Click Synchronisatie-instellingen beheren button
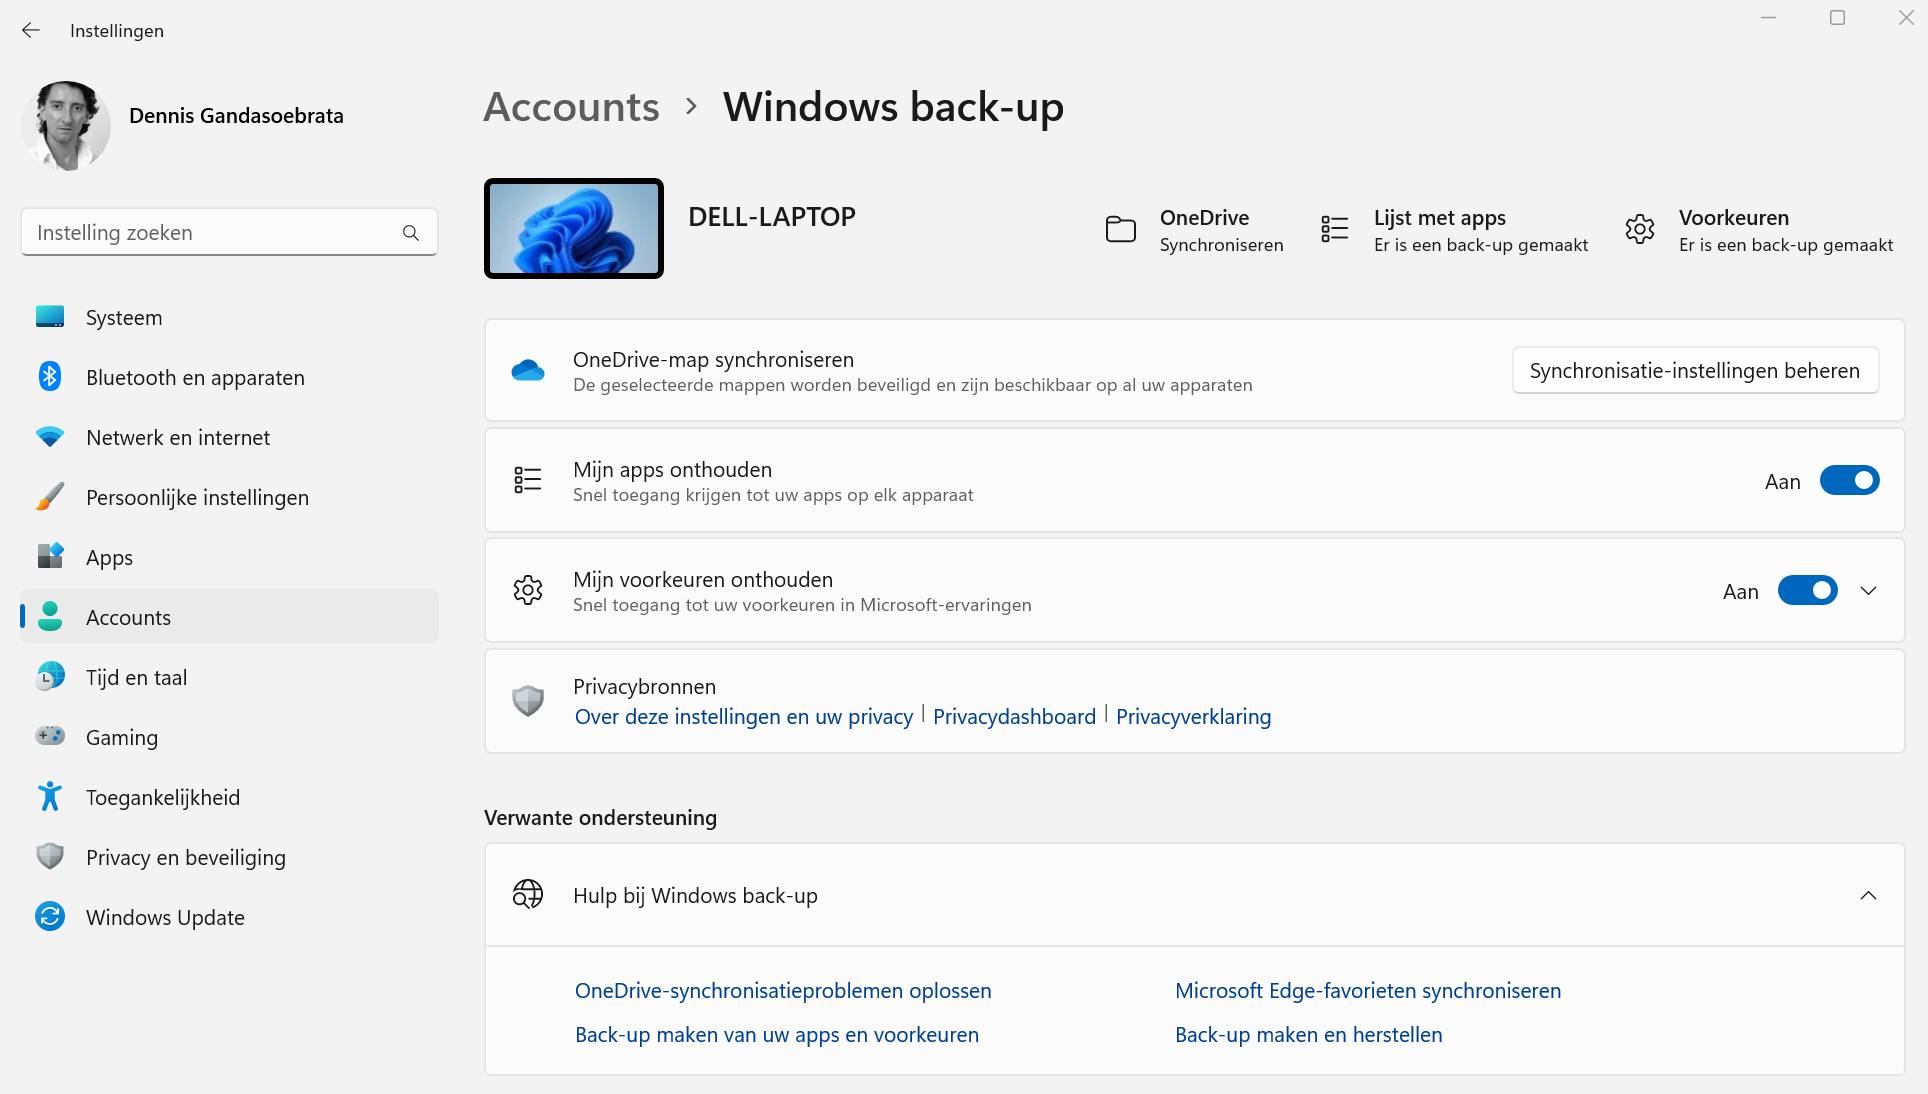Viewport: 1928px width, 1094px height. click(x=1694, y=371)
